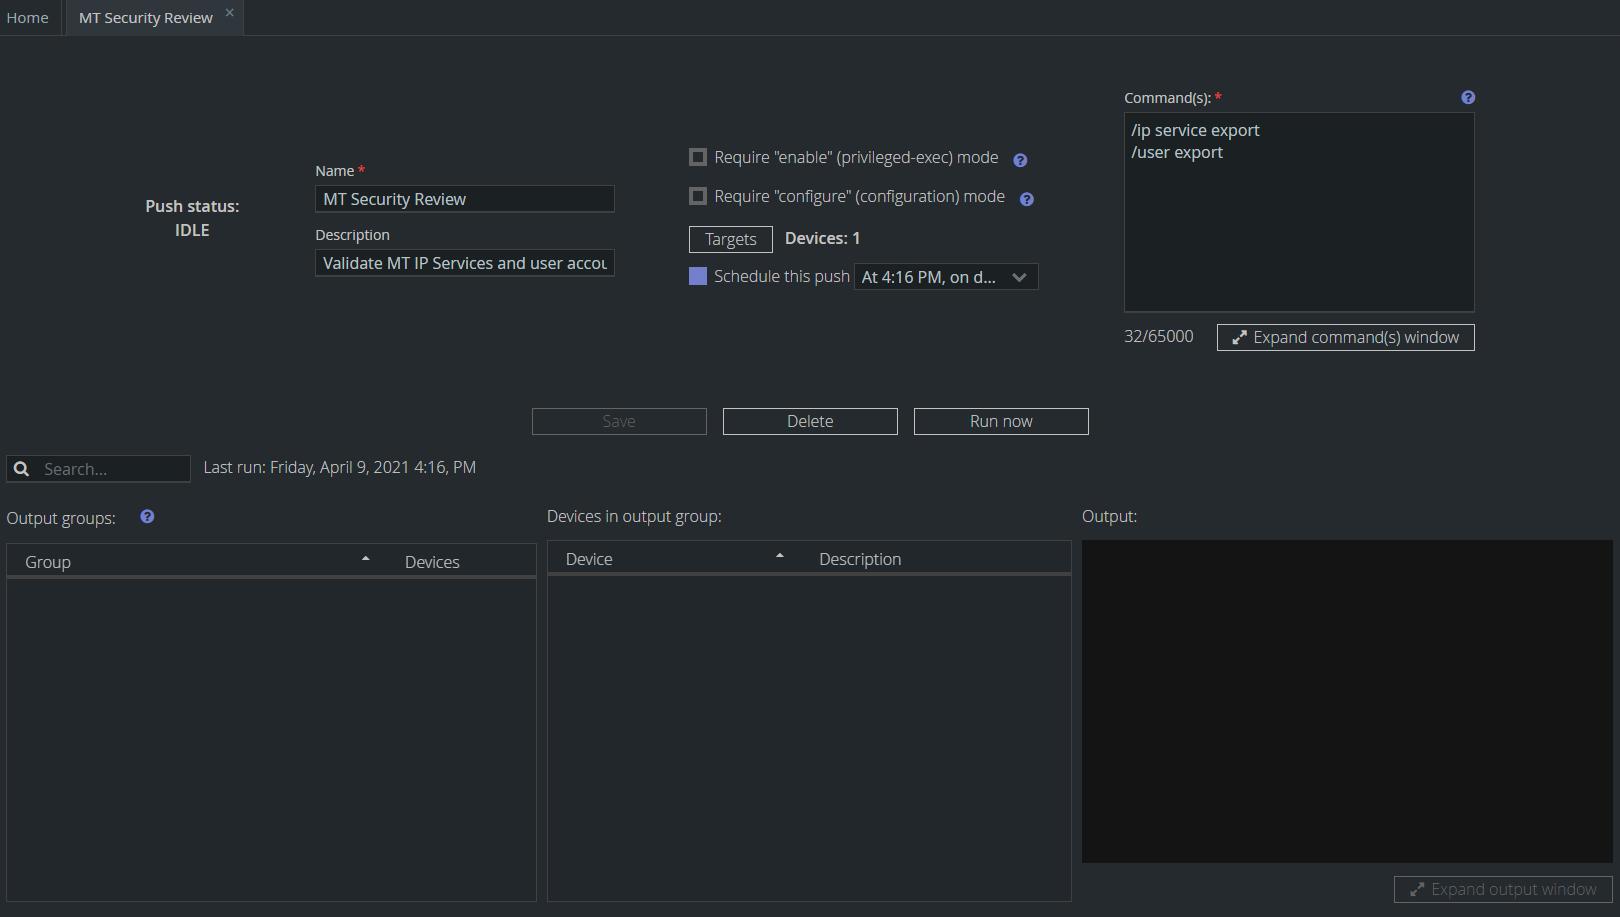Viewport: 1620px width, 917px height.
Task: Sort by Device column arrow
Action: tap(780, 555)
